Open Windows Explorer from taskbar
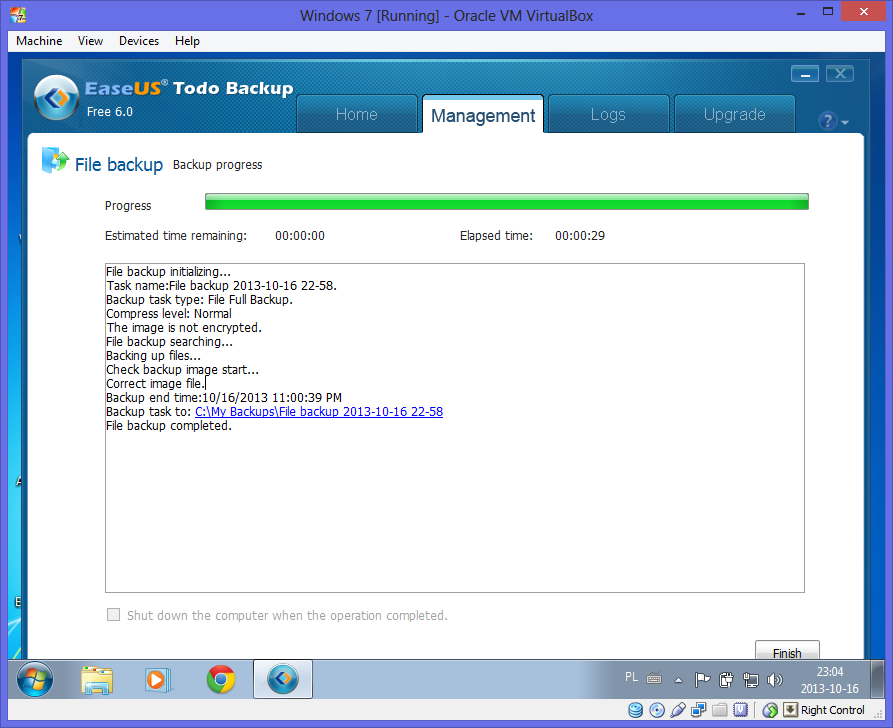This screenshot has width=893, height=728. pyautogui.click(x=97, y=680)
